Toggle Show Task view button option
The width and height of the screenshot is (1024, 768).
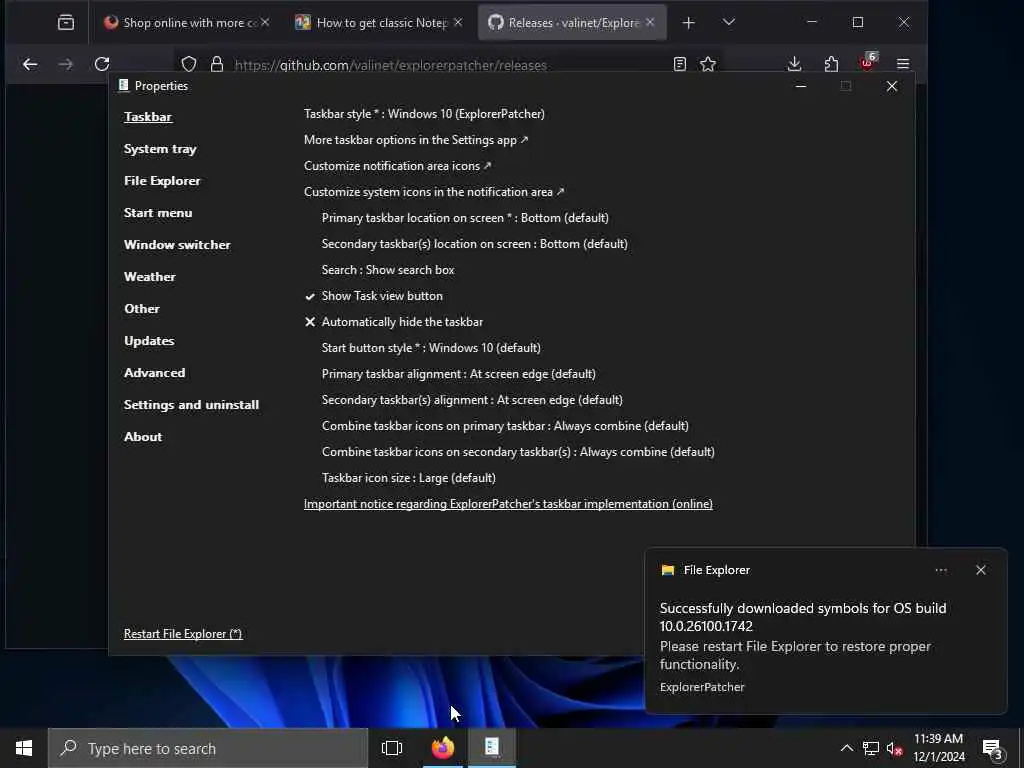point(374,296)
